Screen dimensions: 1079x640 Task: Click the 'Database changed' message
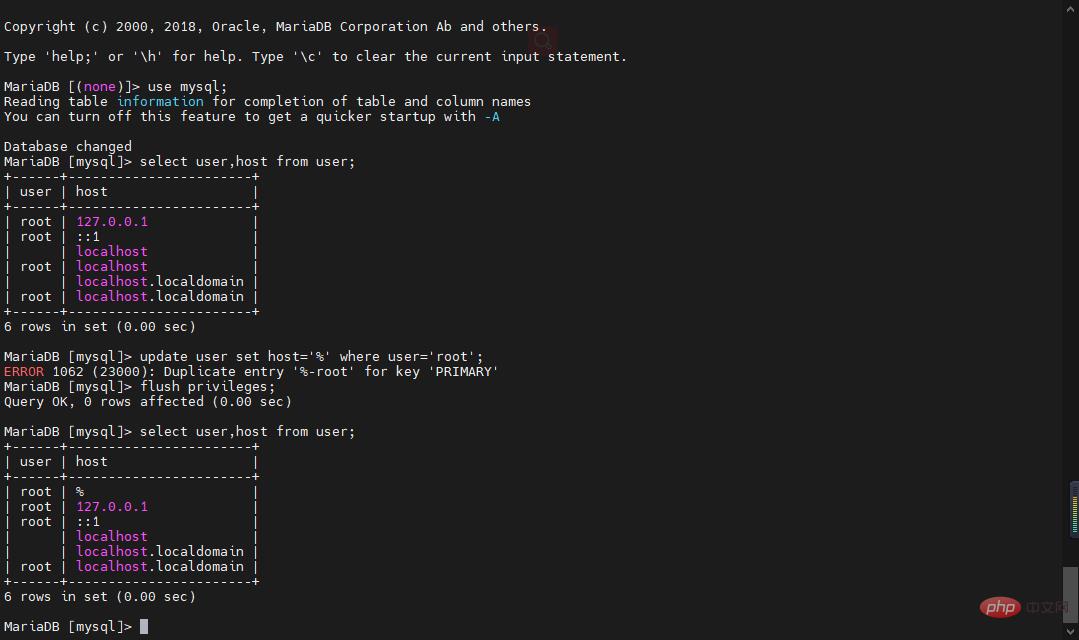pyautogui.click(x=67, y=147)
